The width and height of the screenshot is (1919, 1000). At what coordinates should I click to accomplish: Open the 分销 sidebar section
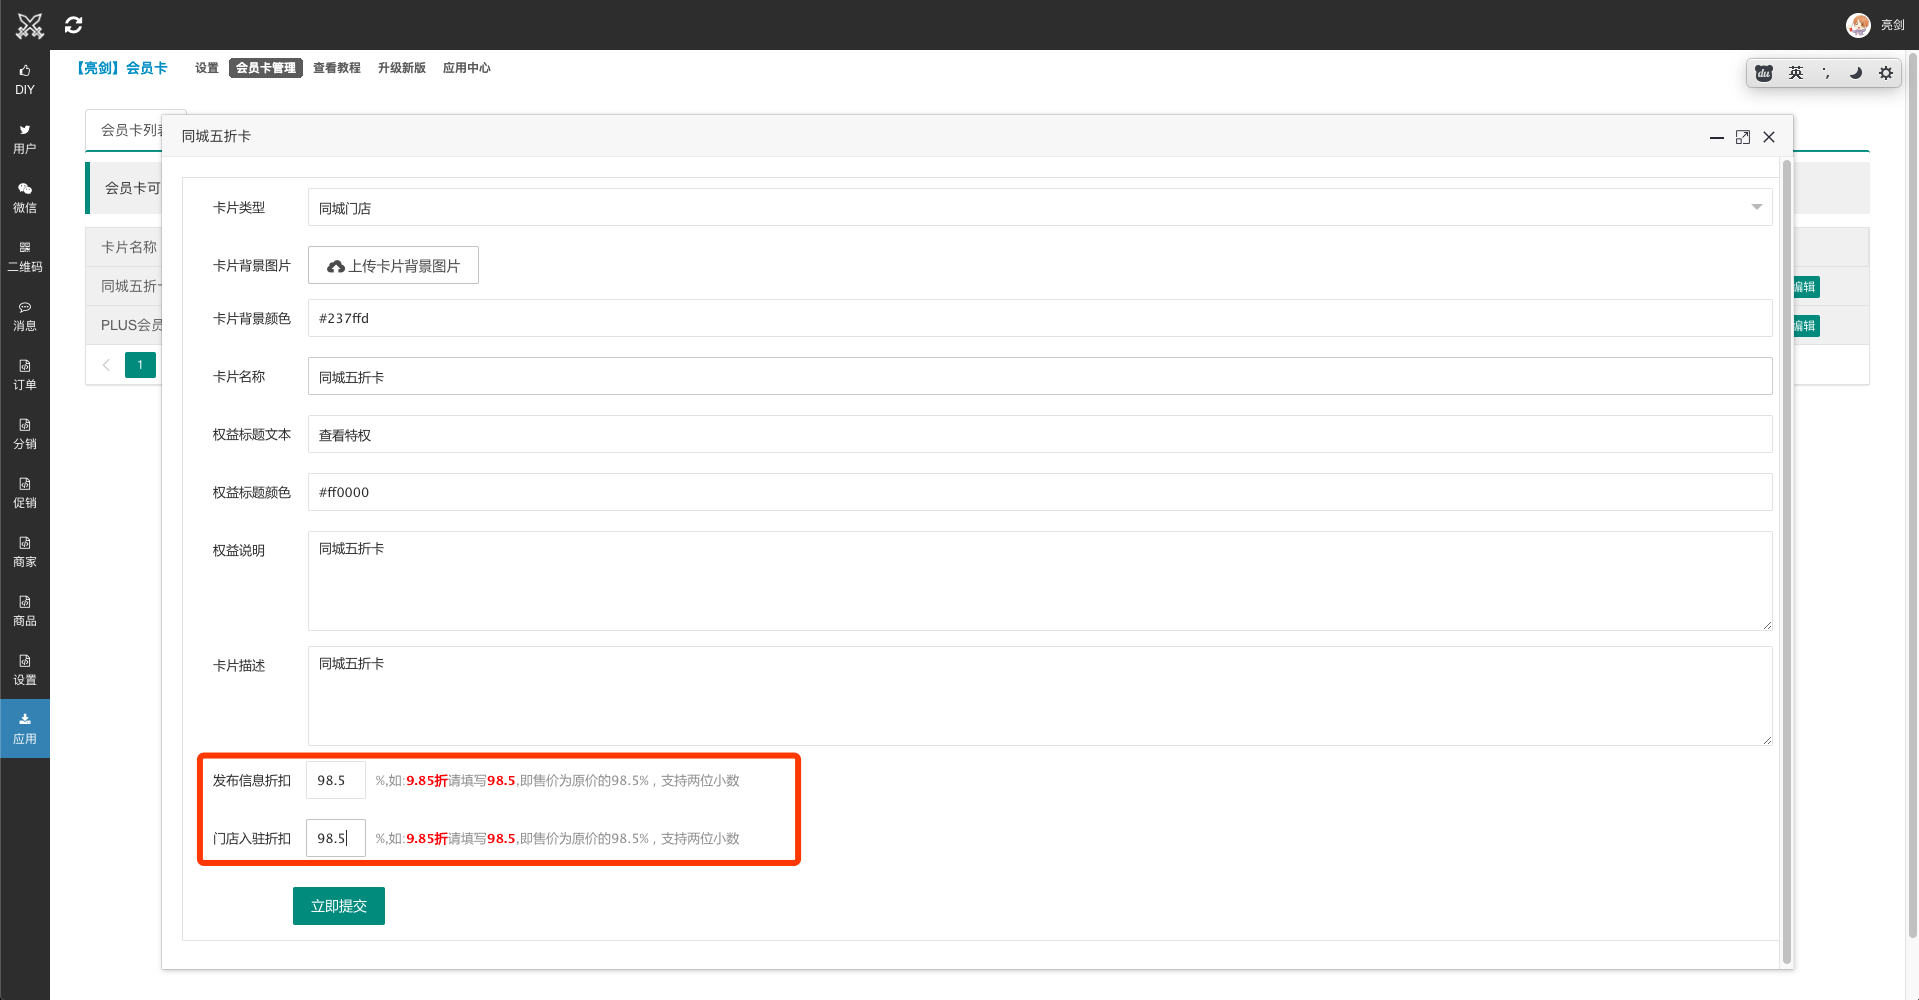click(25, 434)
